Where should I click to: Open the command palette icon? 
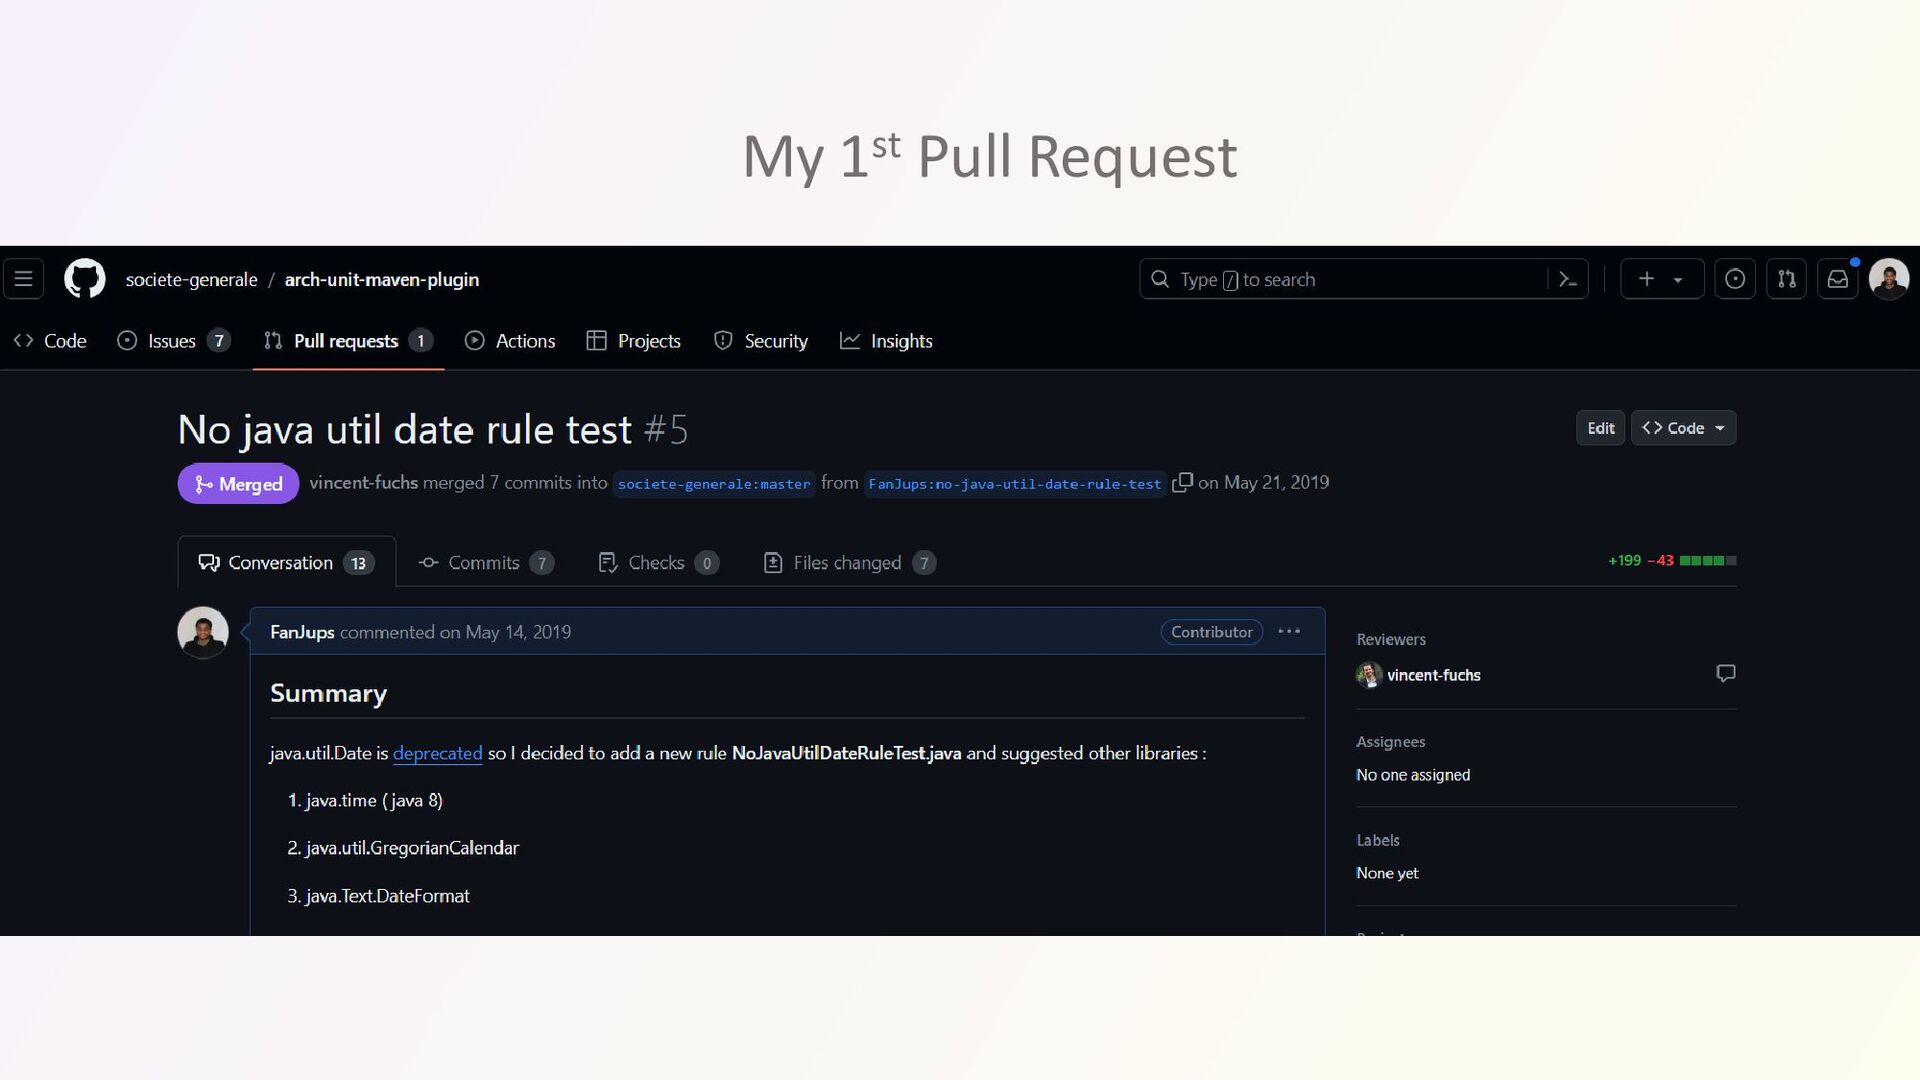click(x=1568, y=280)
